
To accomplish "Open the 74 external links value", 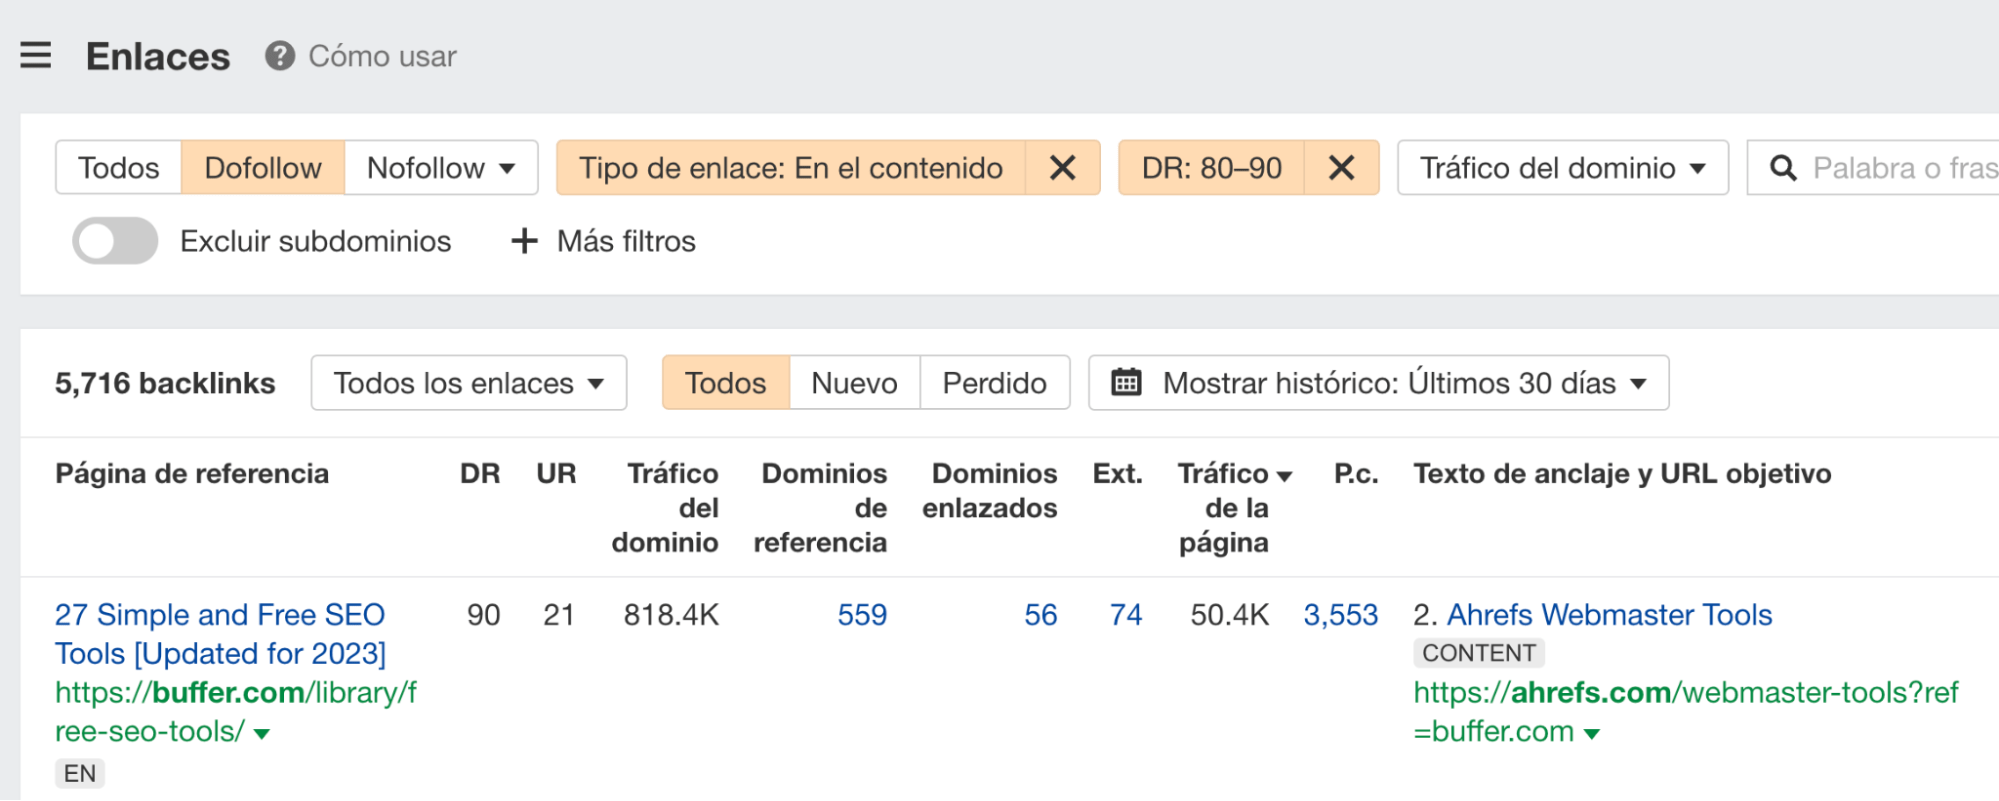I will click(1126, 615).
